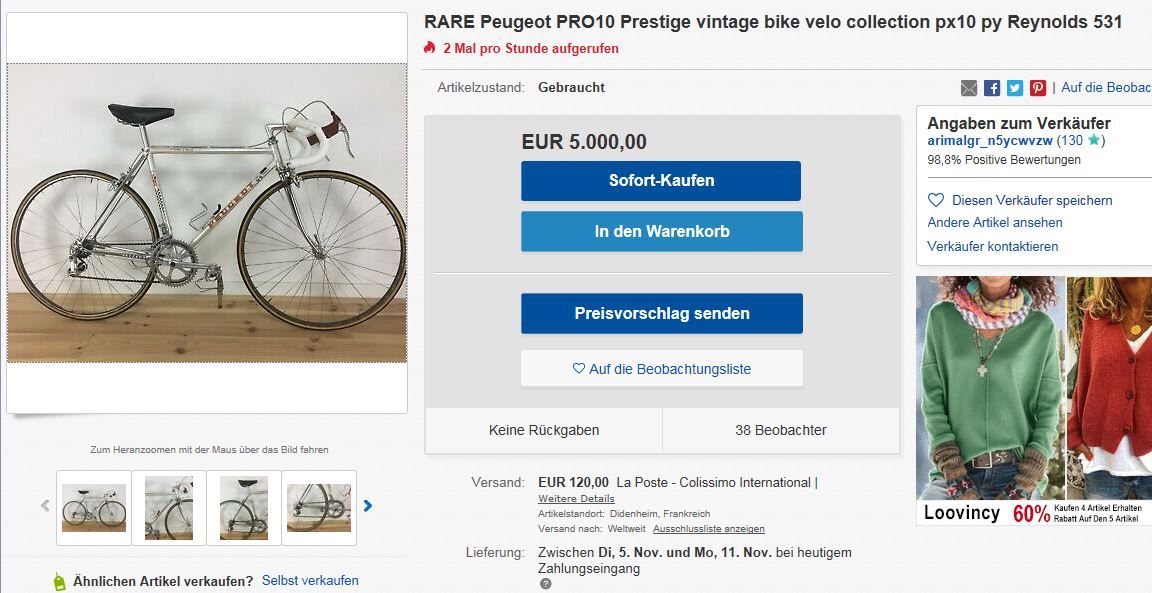Show next thumbnails with right arrow
1152x593 pixels.
[x=368, y=506]
